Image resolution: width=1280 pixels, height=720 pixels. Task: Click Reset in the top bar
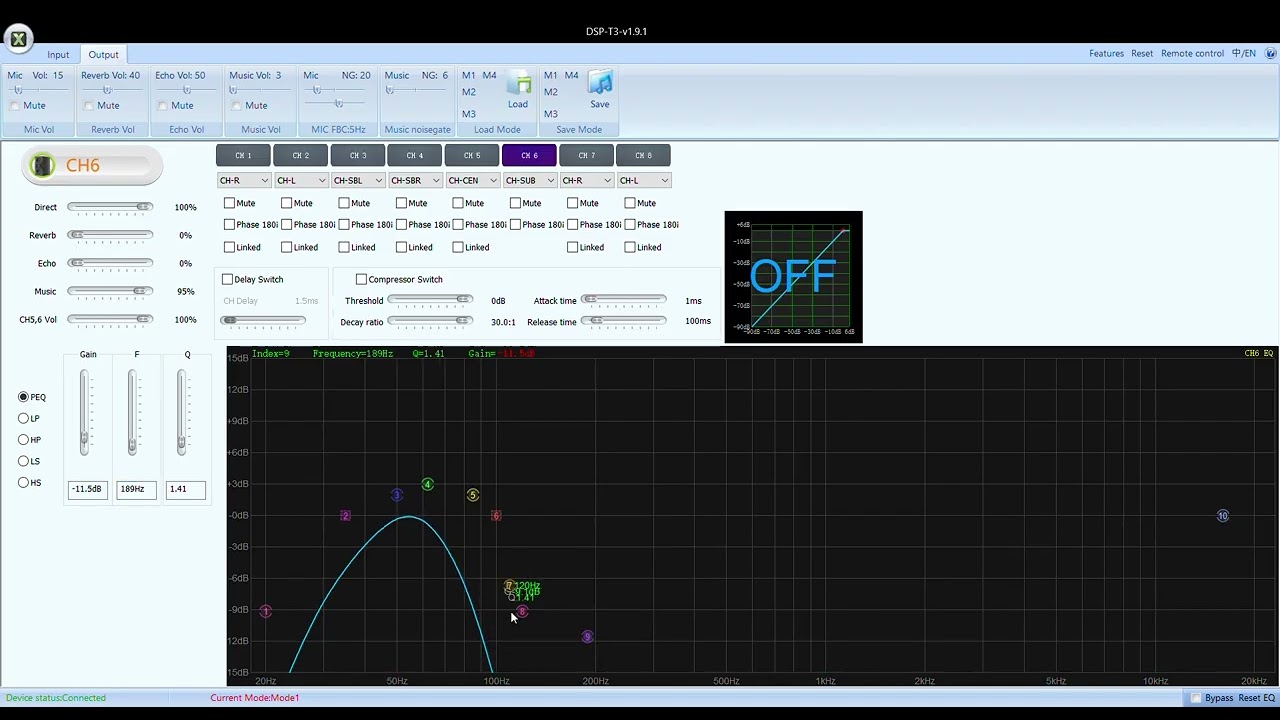pyautogui.click(x=1142, y=54)
